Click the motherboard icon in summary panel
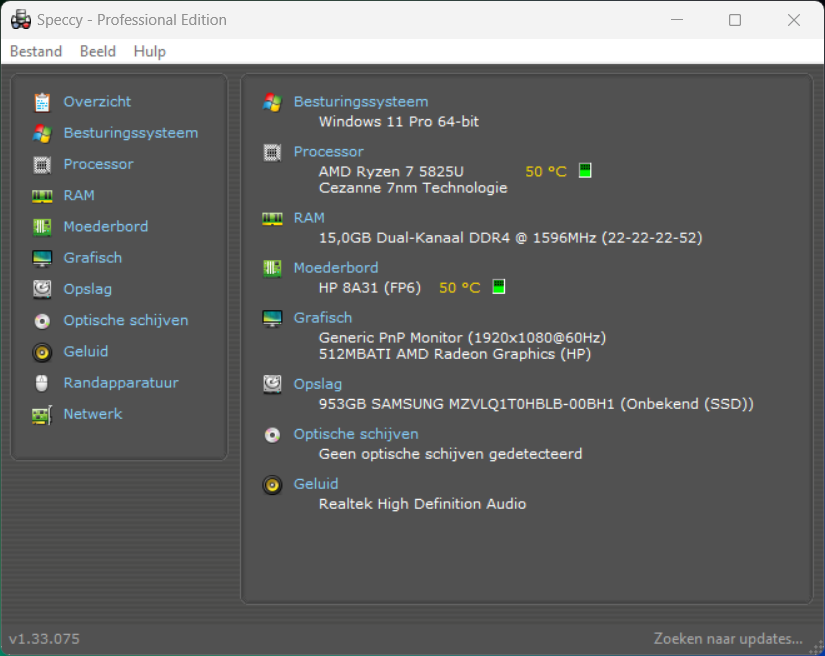Image resolution: width=825 pixels, height=656 pixels. tap(272, 268)
